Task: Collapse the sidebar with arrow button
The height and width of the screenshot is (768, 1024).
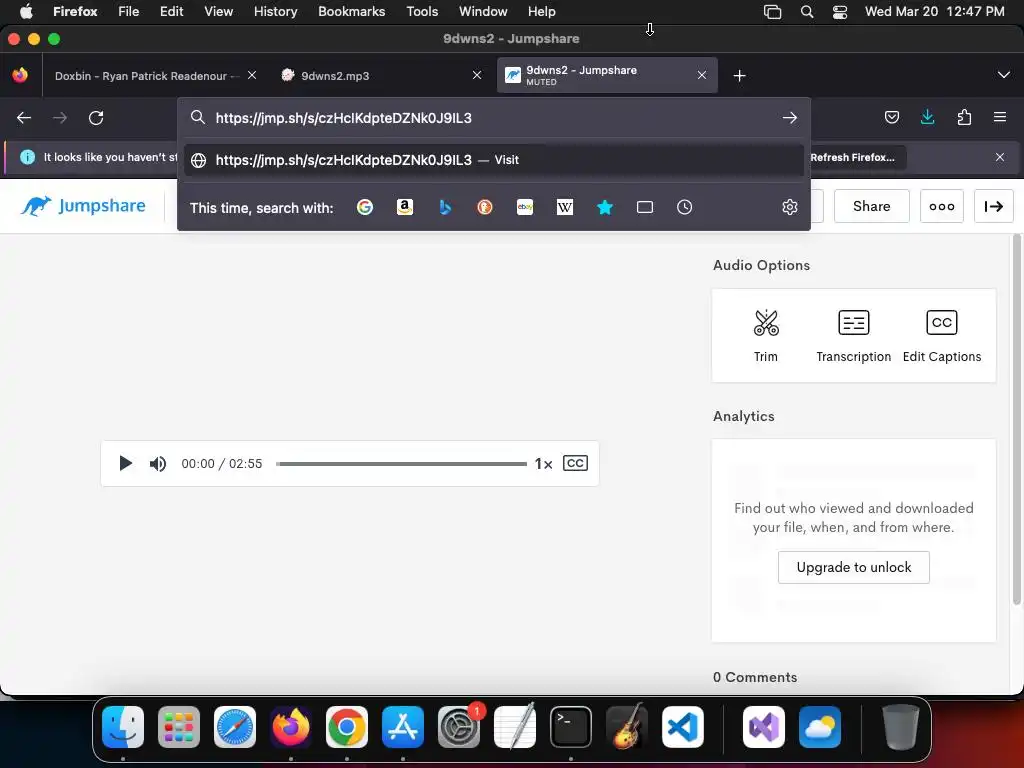Action: point(994,206)
